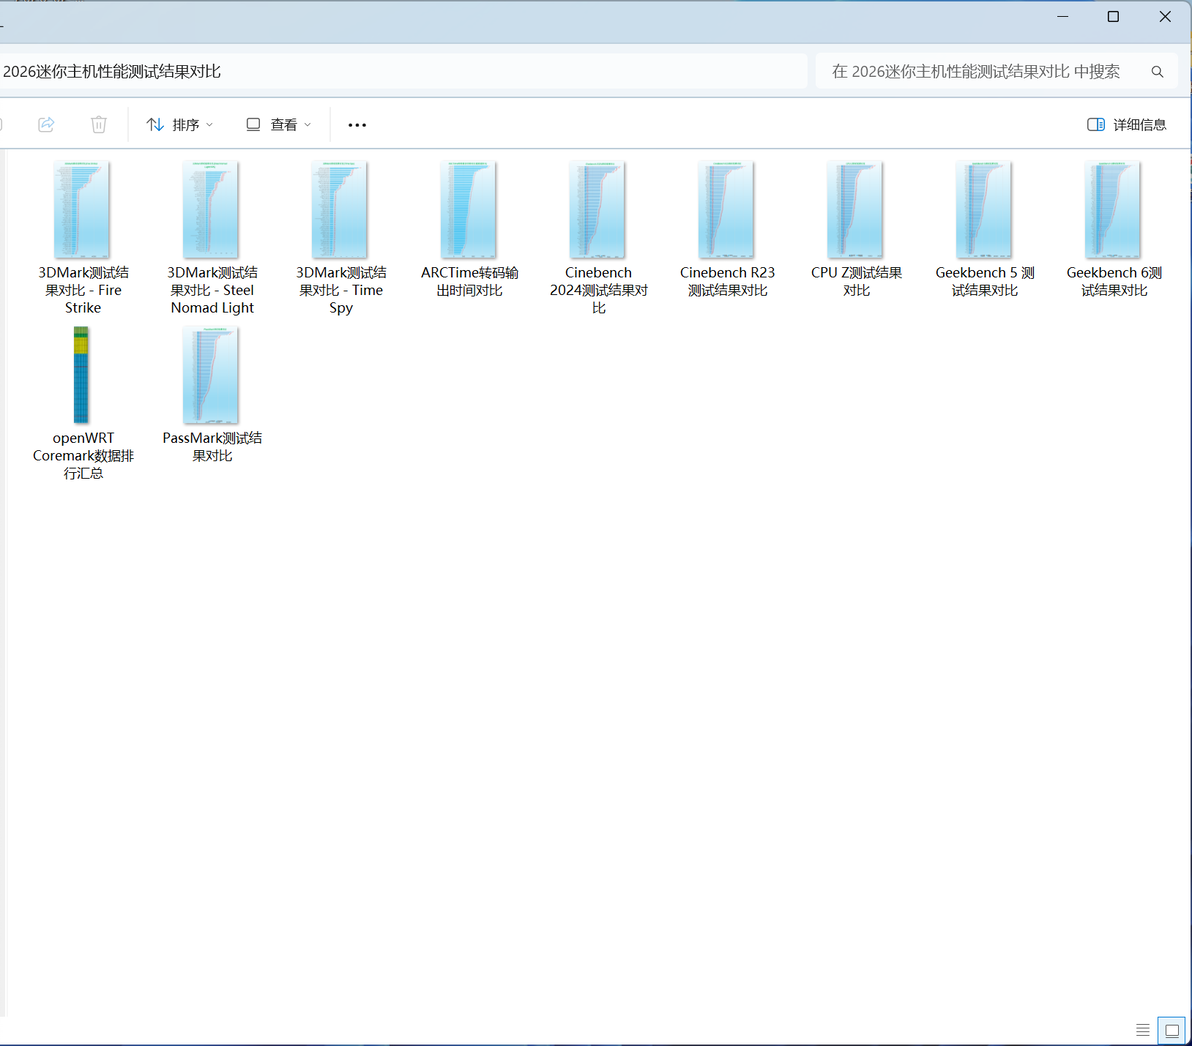Viewport: 1192px width, 1046px height.
Task: Click the share icon in toolbar
Action: (46, 124)
